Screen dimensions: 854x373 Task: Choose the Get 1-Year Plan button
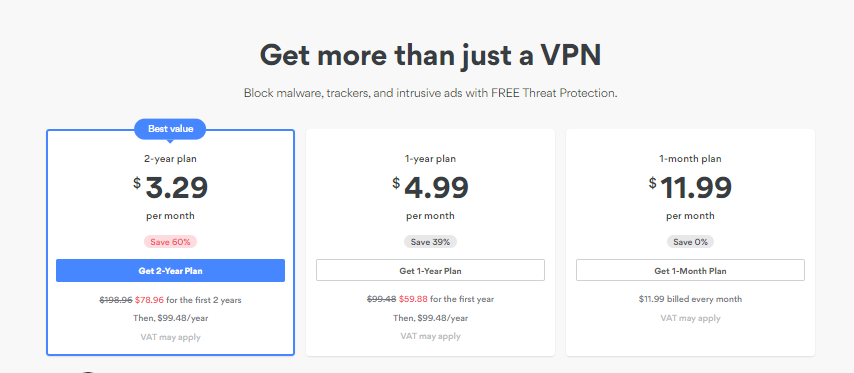click(x=430, y=270)
